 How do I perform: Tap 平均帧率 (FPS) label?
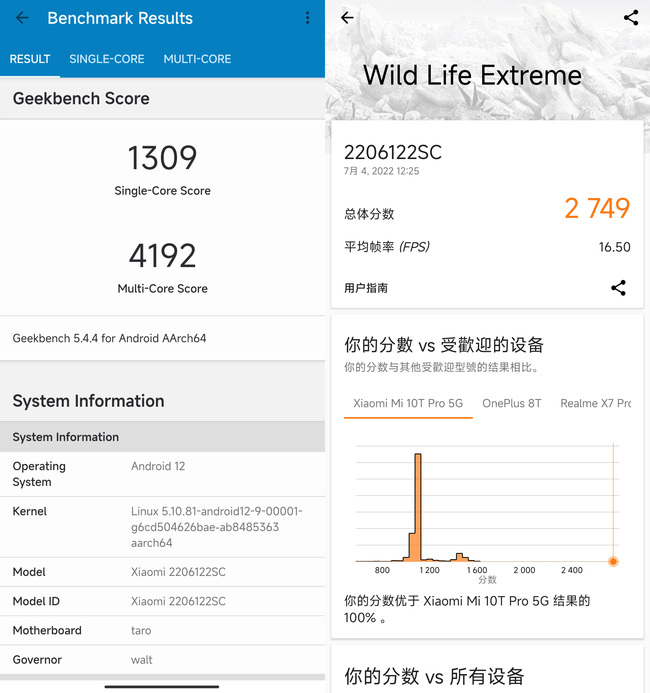[387, 247]
